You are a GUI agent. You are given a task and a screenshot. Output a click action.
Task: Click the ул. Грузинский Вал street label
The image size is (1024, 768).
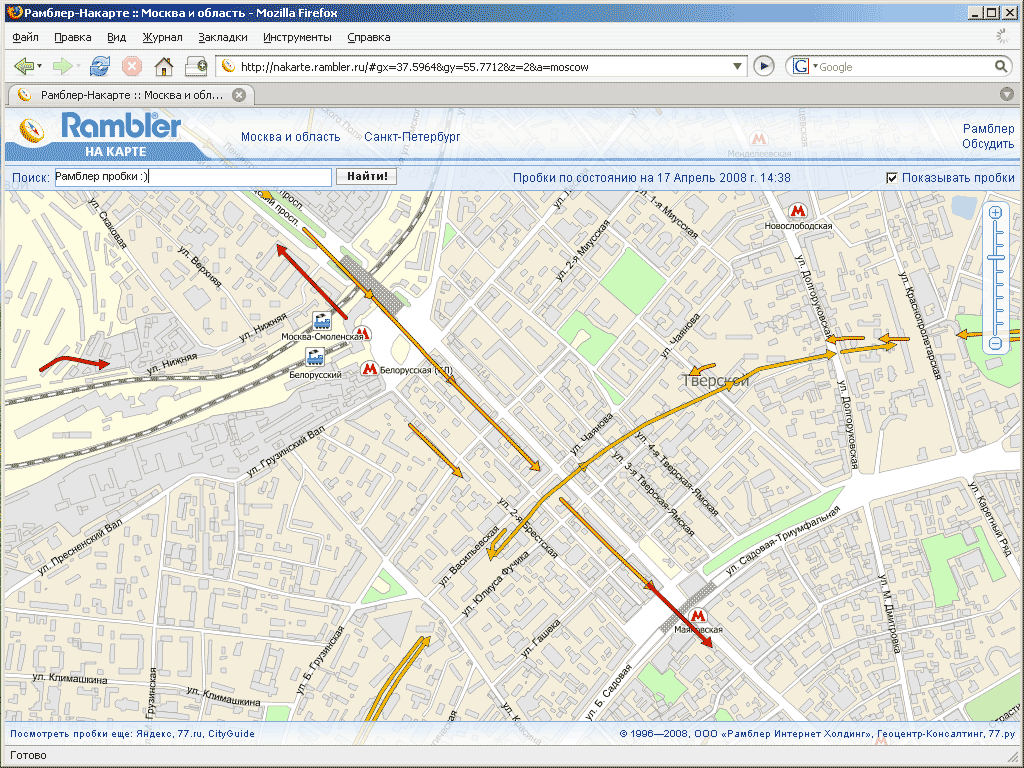pyautogui.click(x=286, y=451)
